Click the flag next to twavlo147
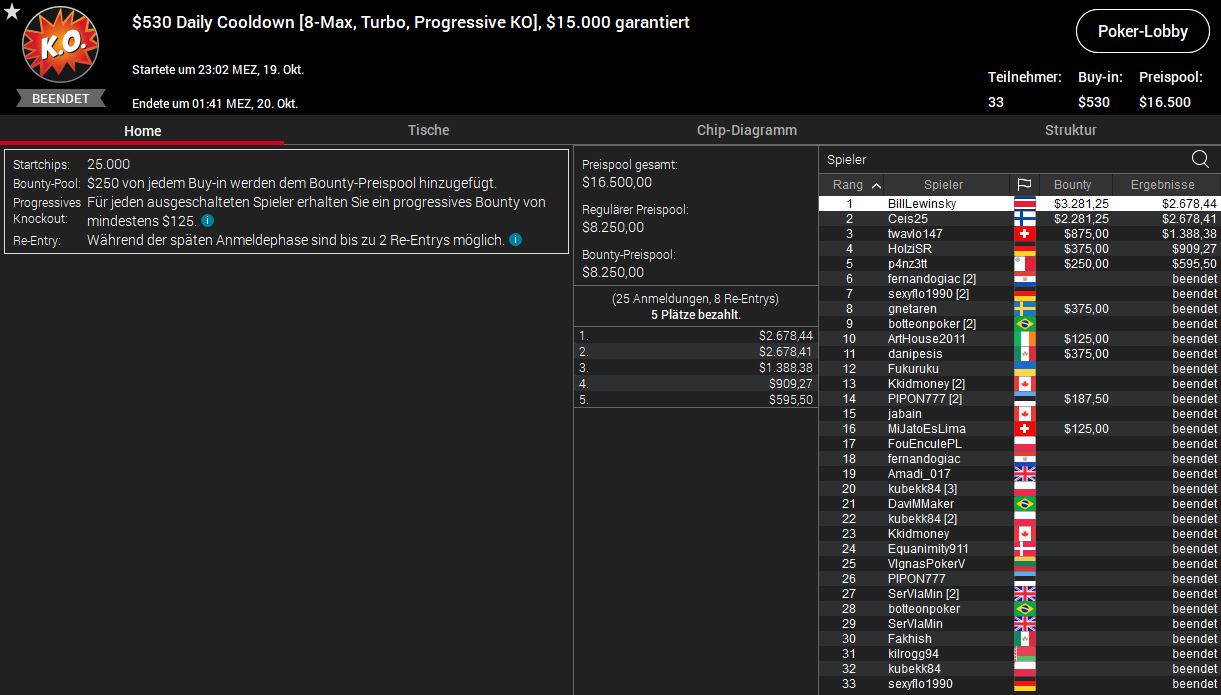1221x695 pixels. tap(1024, 234)
